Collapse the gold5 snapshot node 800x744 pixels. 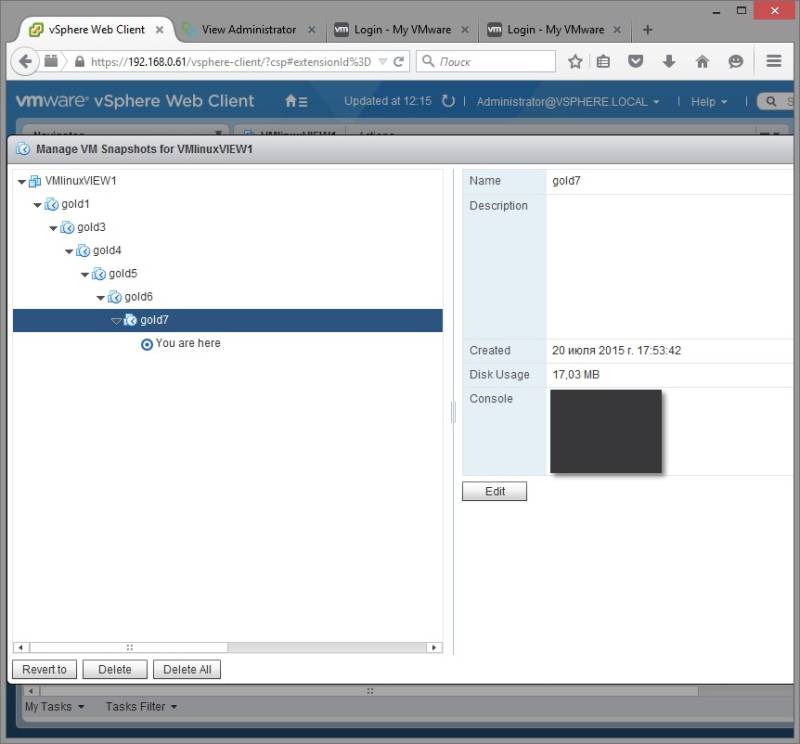tap(85, 275)
